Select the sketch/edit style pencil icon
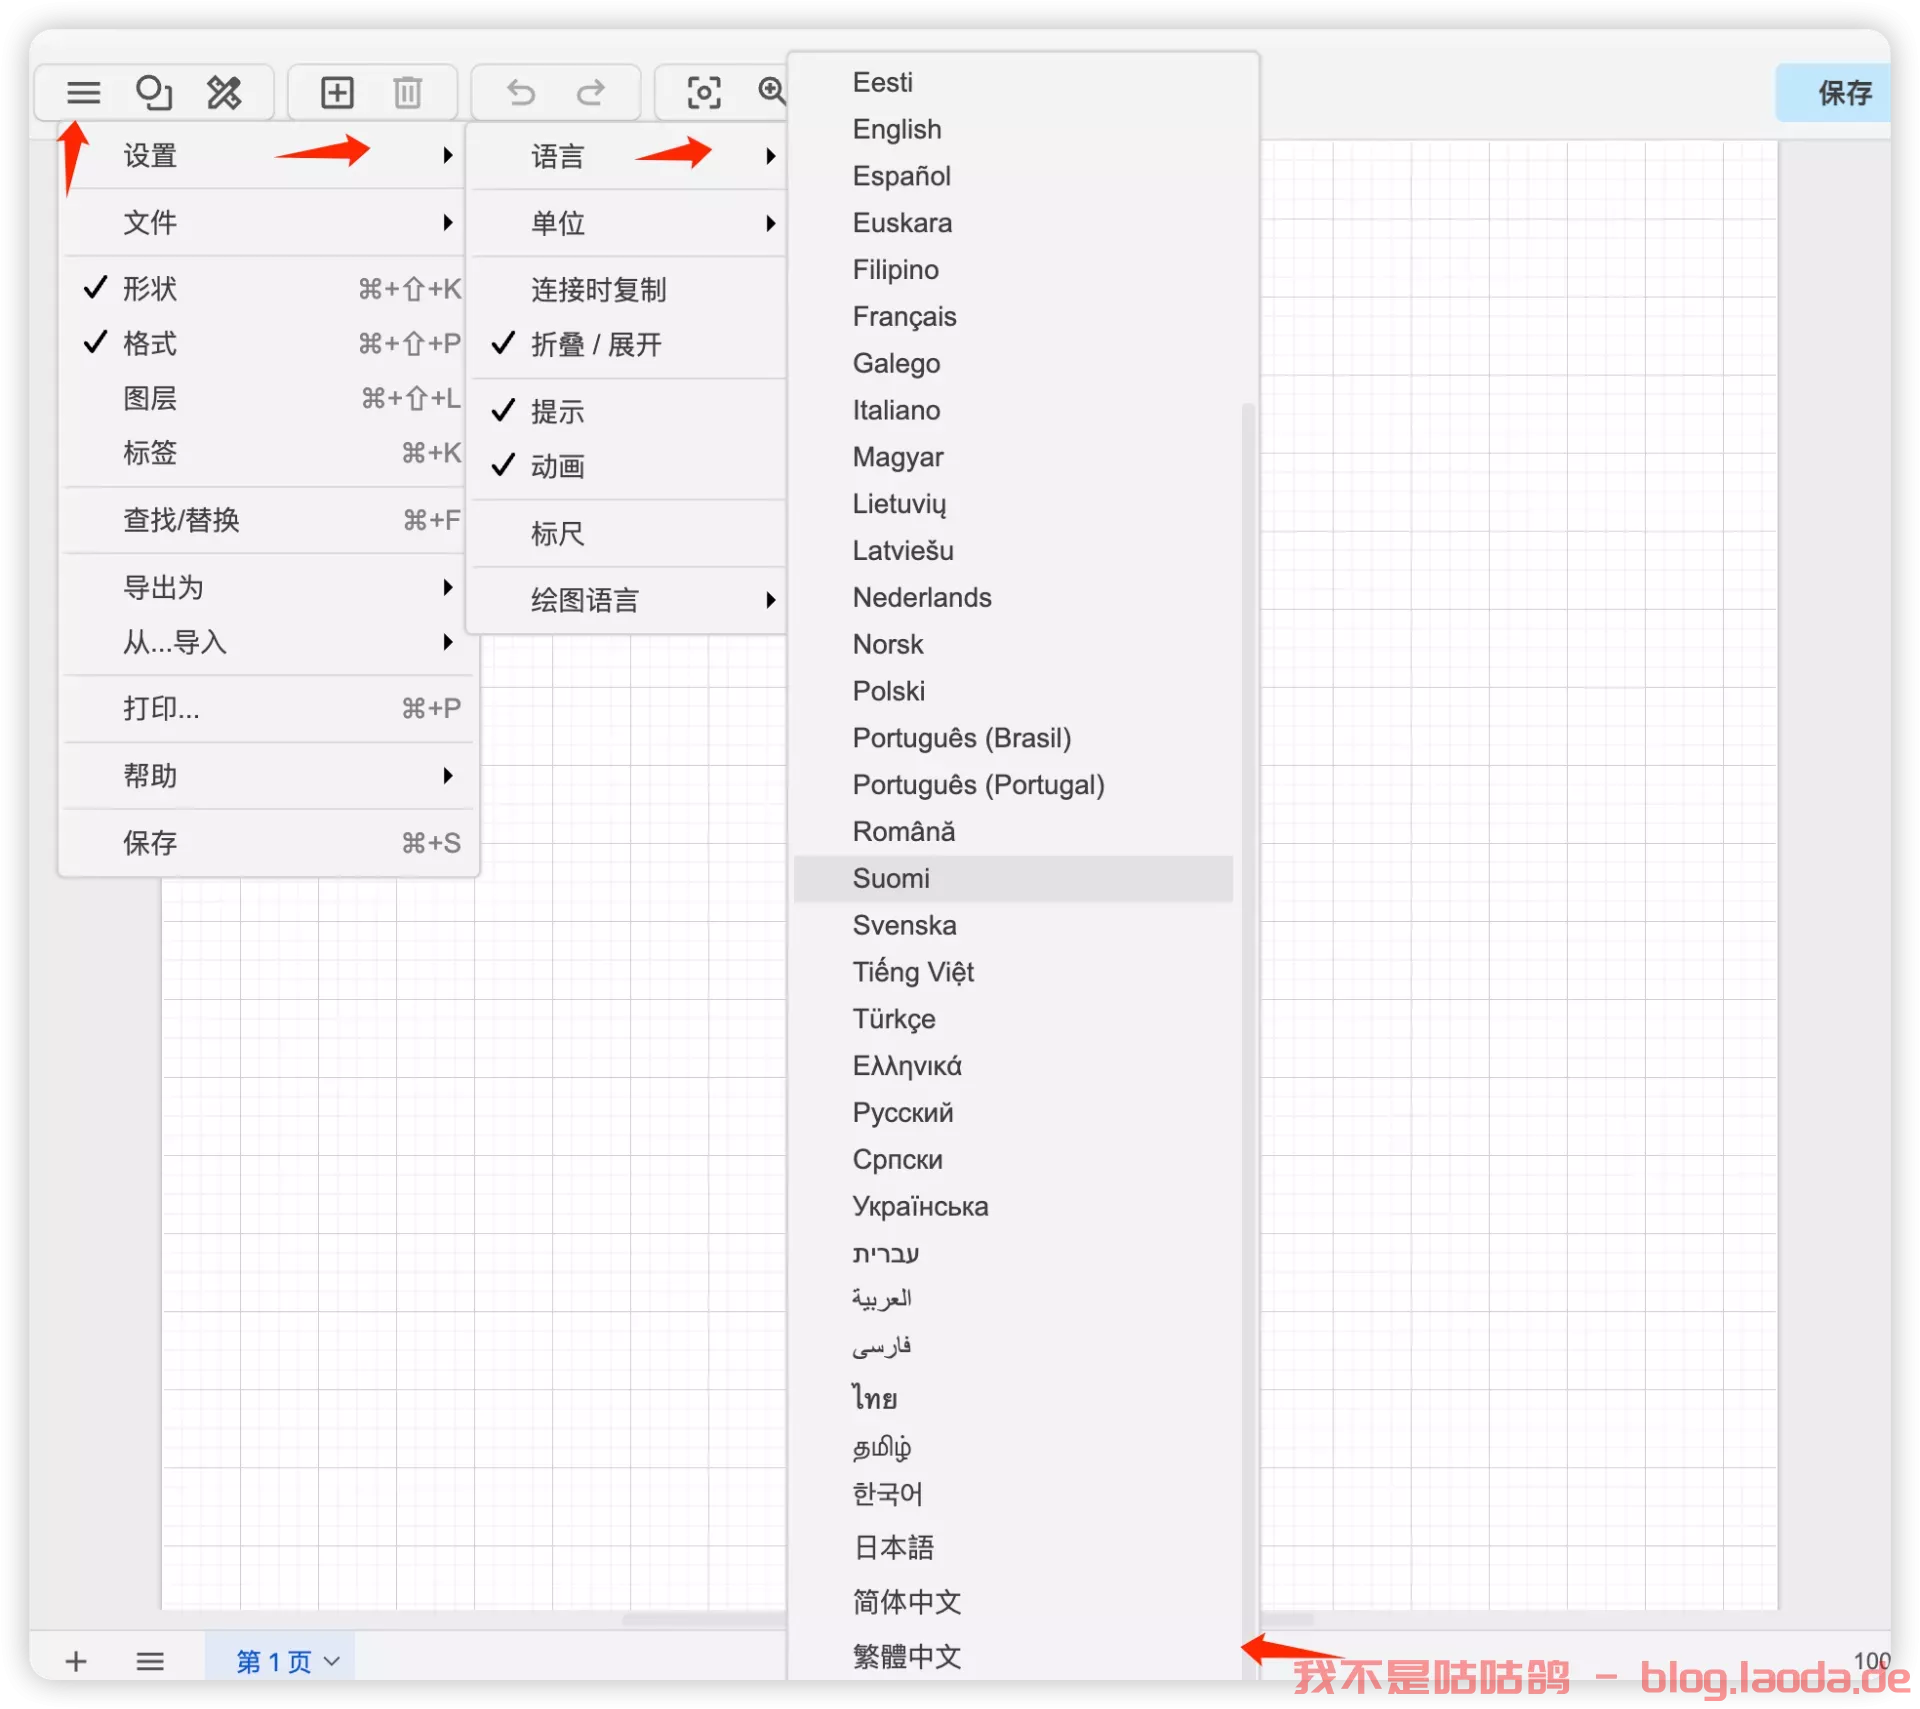 point(224,92)
